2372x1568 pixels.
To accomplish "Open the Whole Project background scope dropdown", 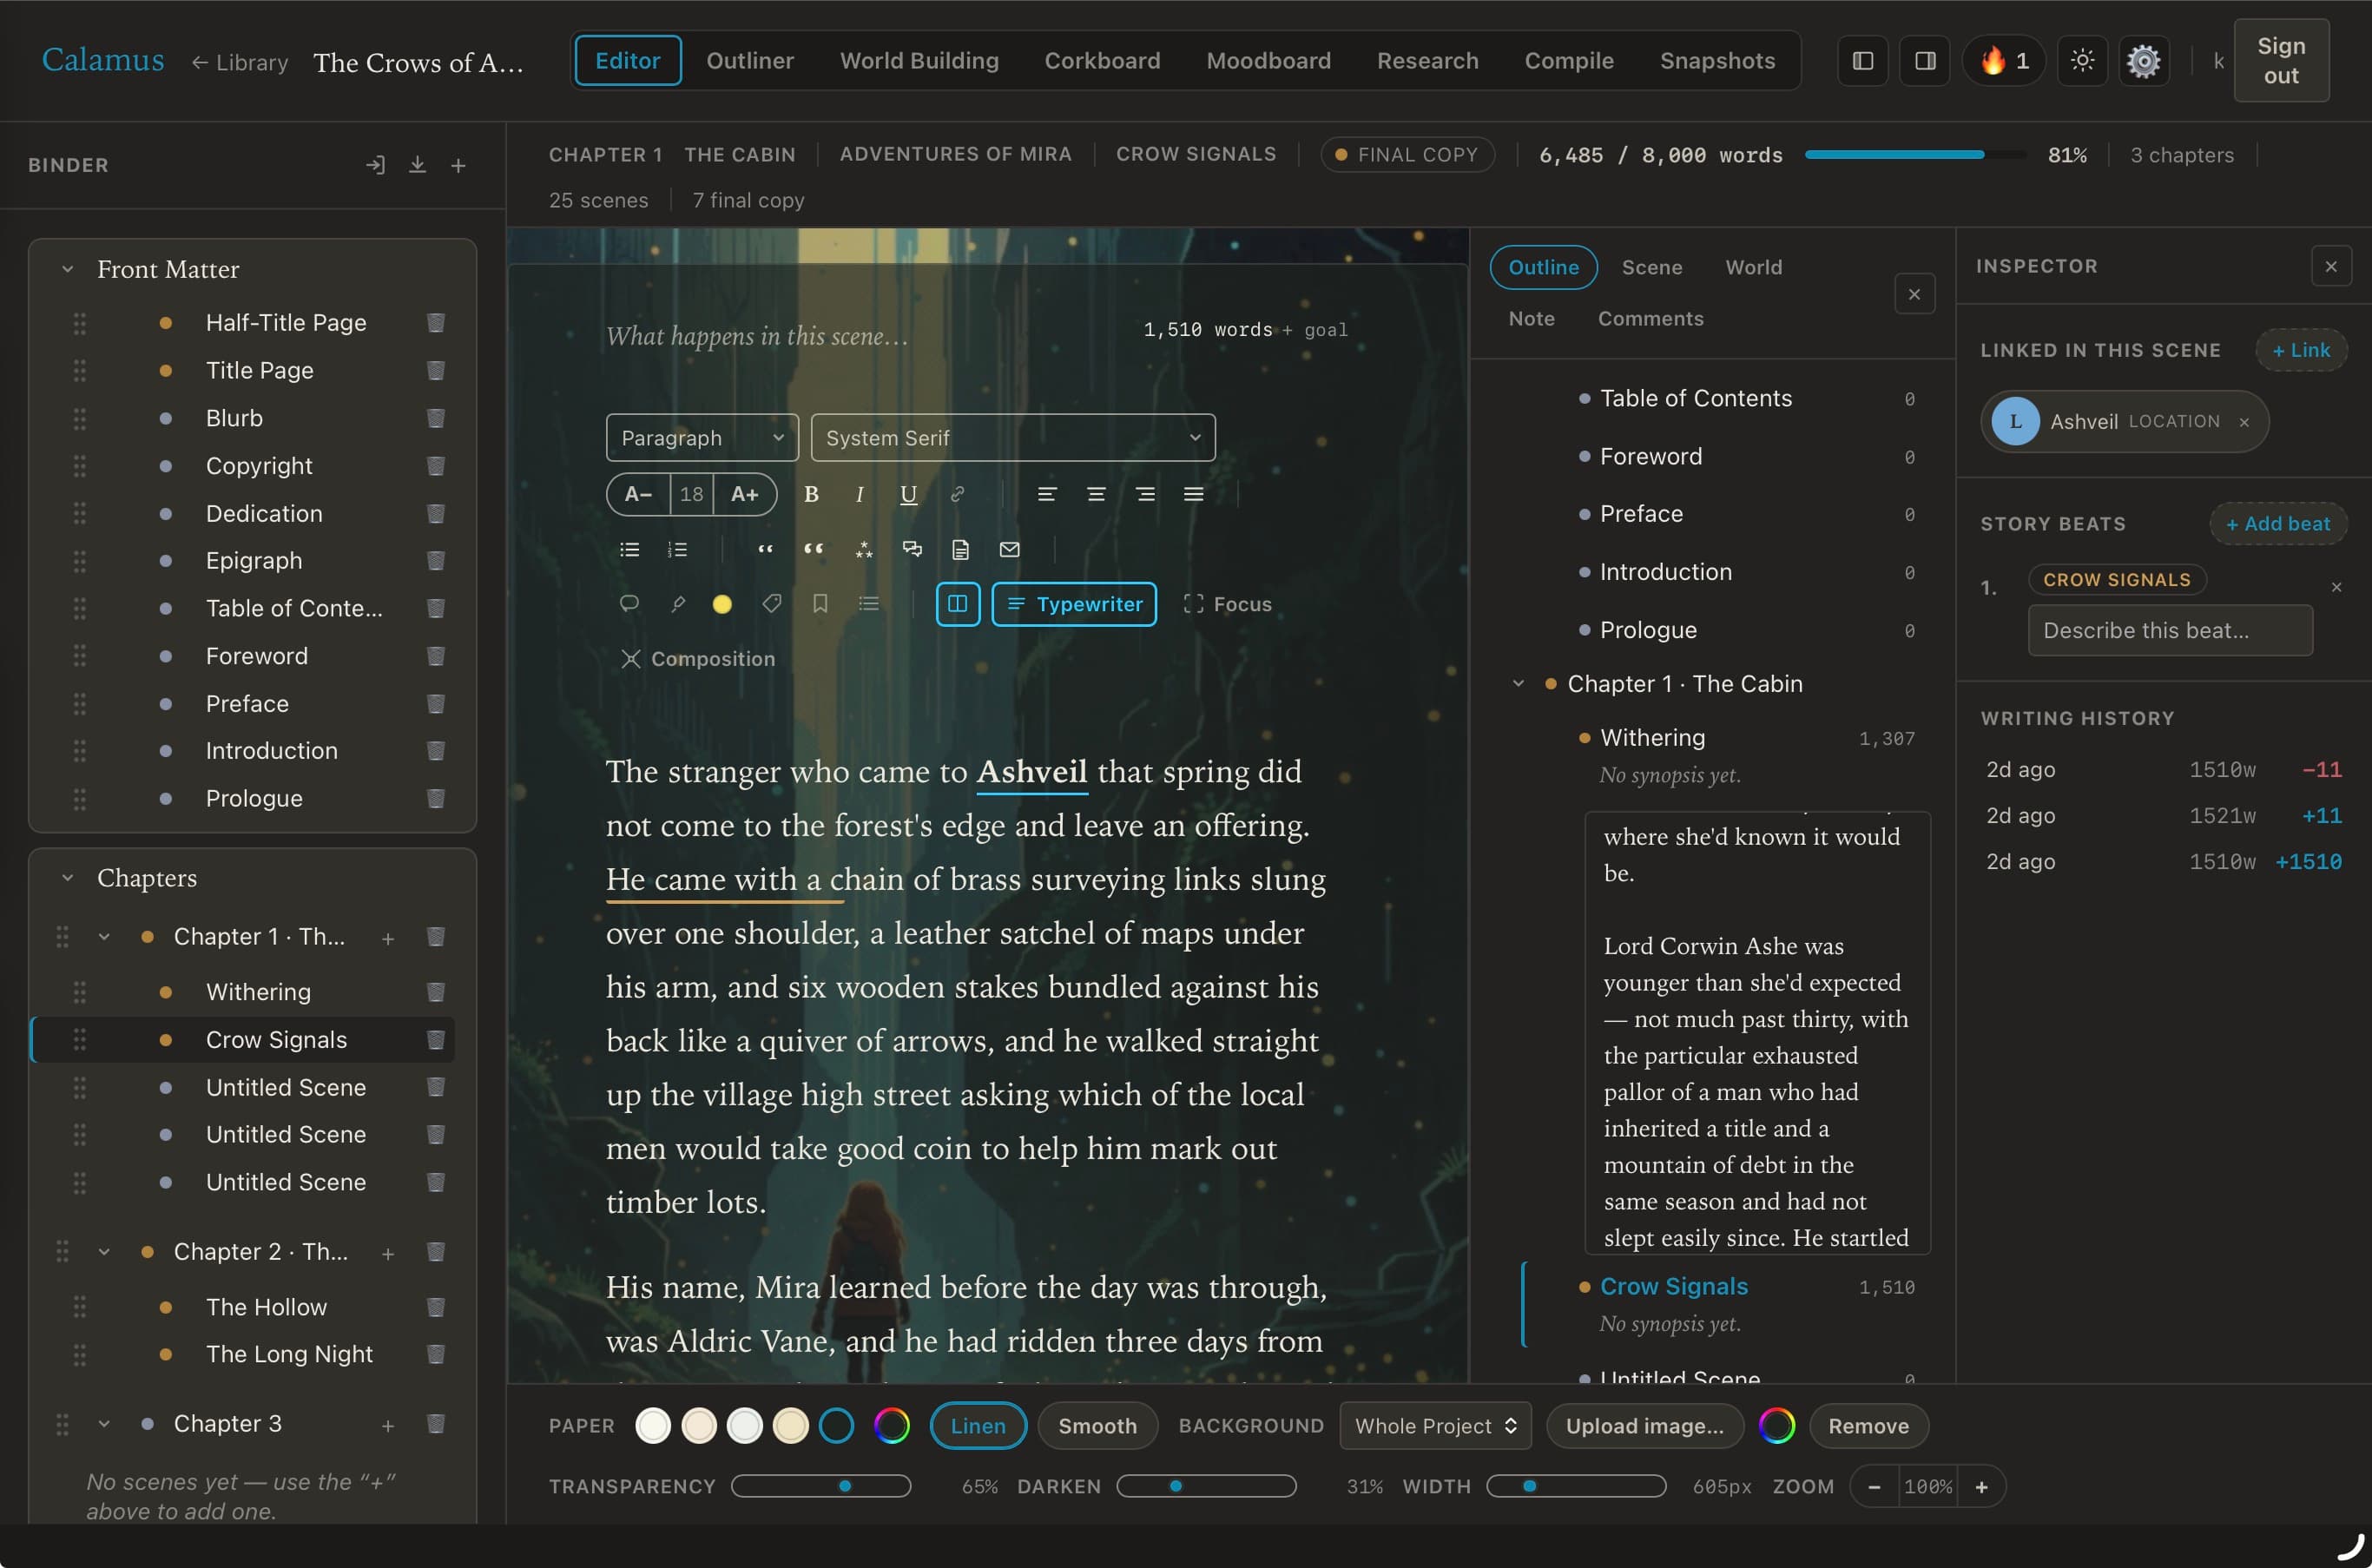I will (1435, 1426).
